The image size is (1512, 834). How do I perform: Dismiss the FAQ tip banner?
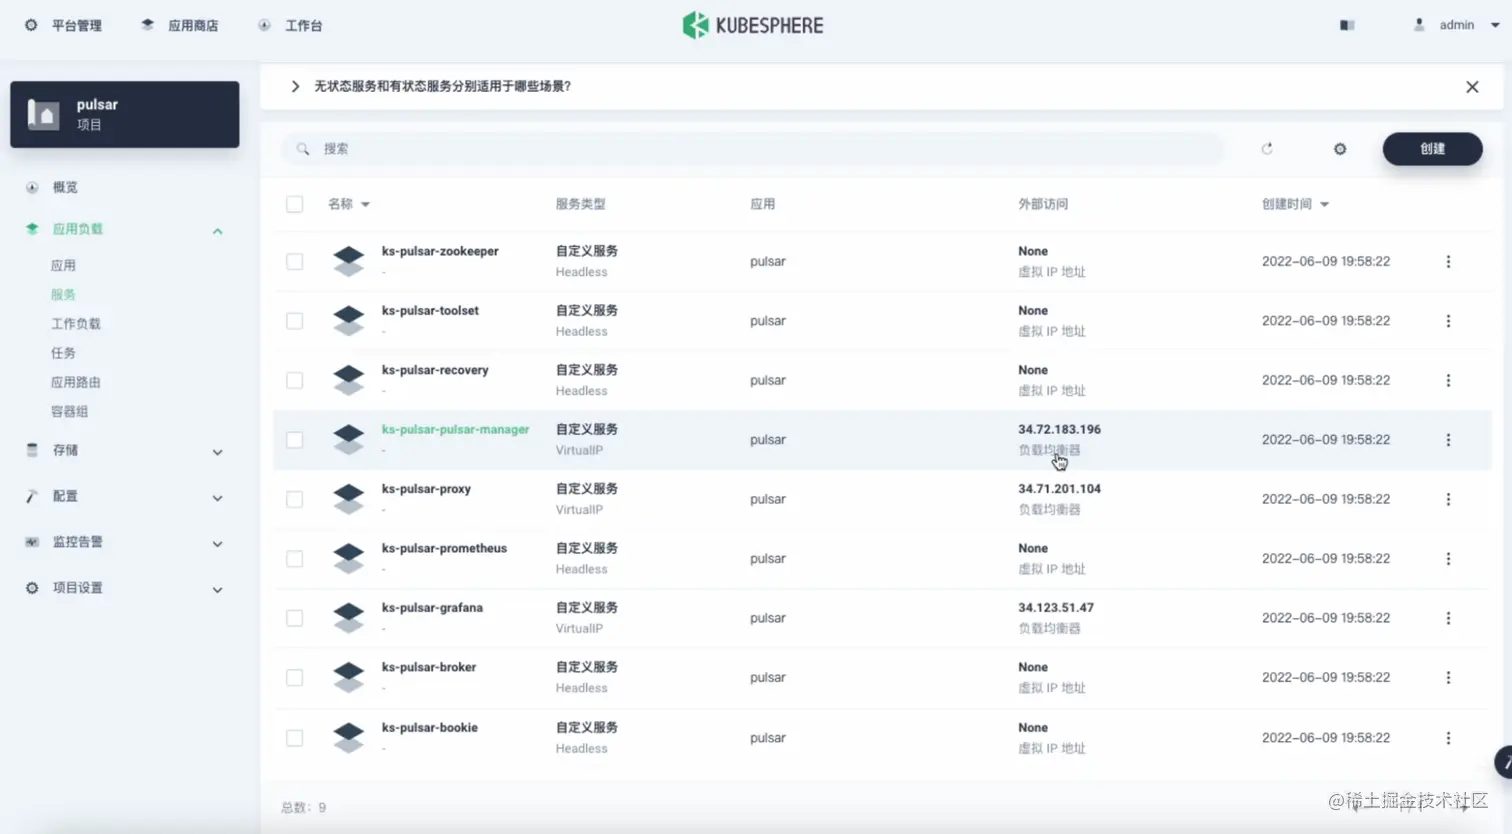(x=1472, y=87)
